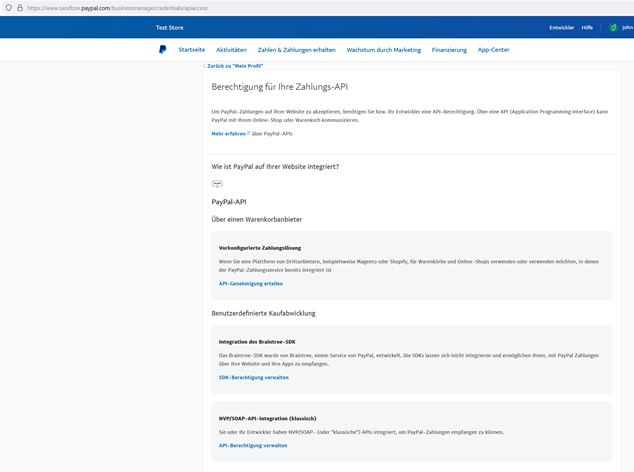Click the Mehr erfahren link
634x472 pixels.
228,133
